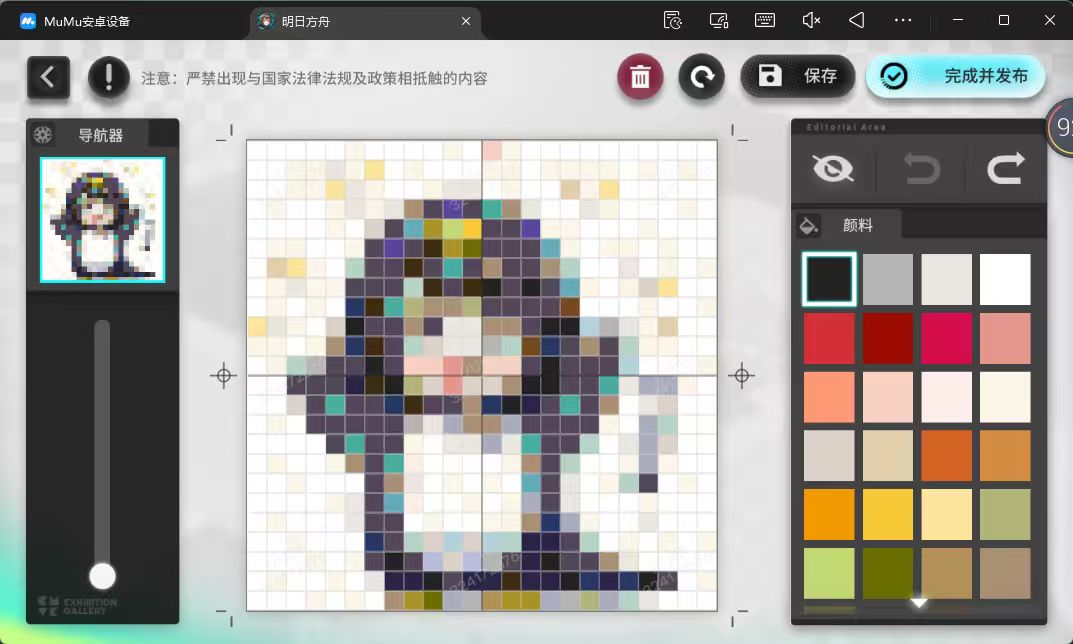Screen dimensions: 1073x644
Task: Click the paint bucket icon
Action: coord(809,225)
